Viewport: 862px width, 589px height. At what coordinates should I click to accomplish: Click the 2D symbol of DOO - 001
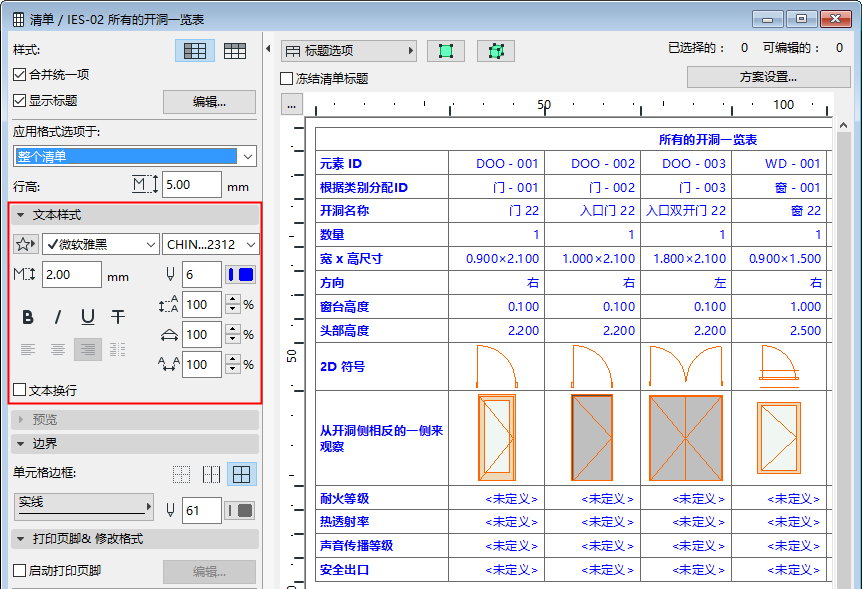(x=496, y=366)
